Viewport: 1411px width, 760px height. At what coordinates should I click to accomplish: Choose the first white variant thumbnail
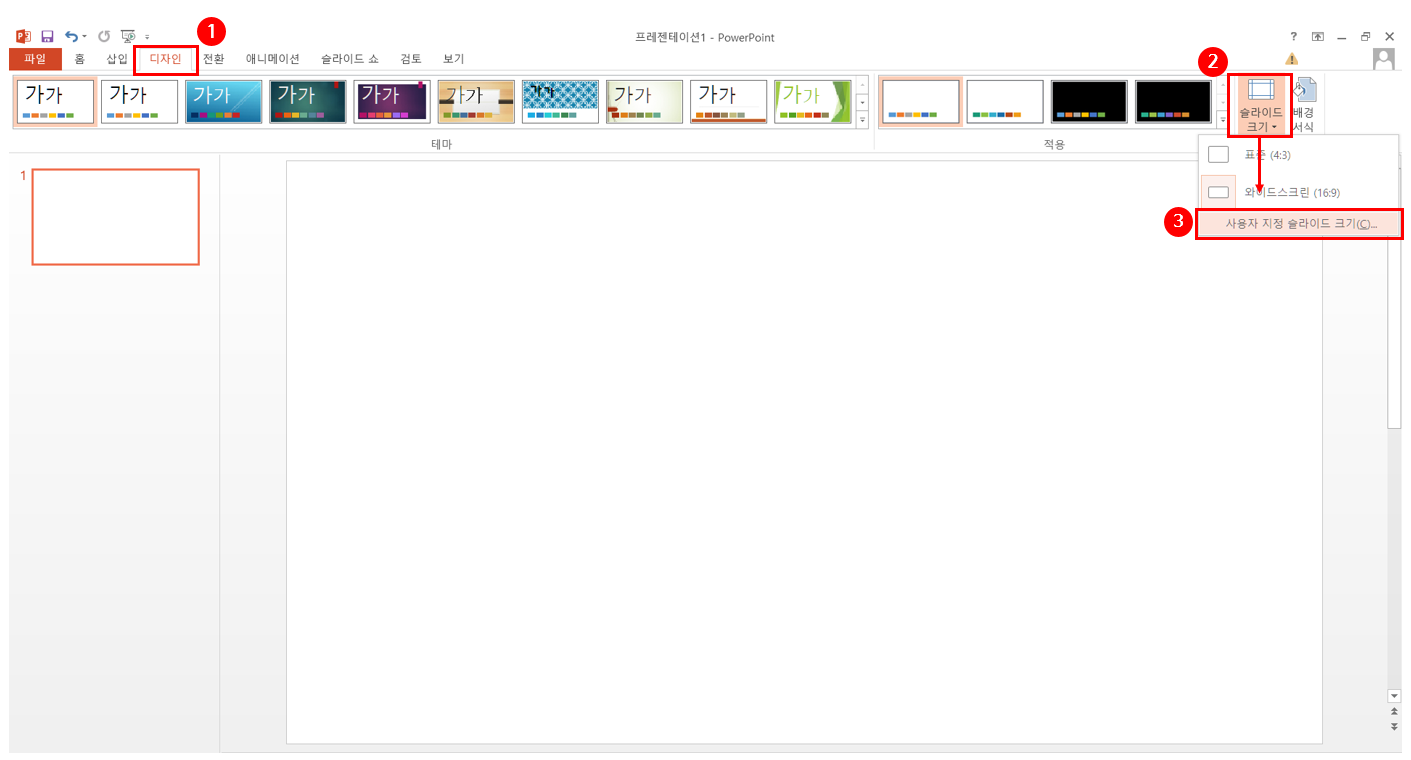[921, 102]
